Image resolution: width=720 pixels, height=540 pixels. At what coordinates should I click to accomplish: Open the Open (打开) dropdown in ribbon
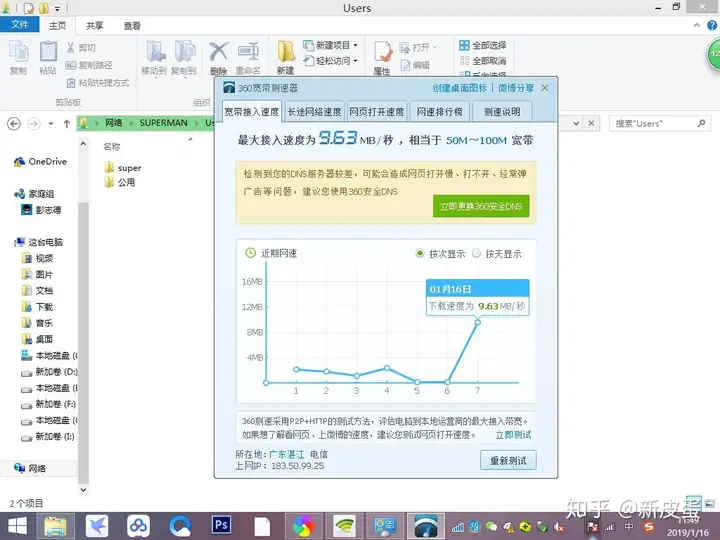(418, 47)
